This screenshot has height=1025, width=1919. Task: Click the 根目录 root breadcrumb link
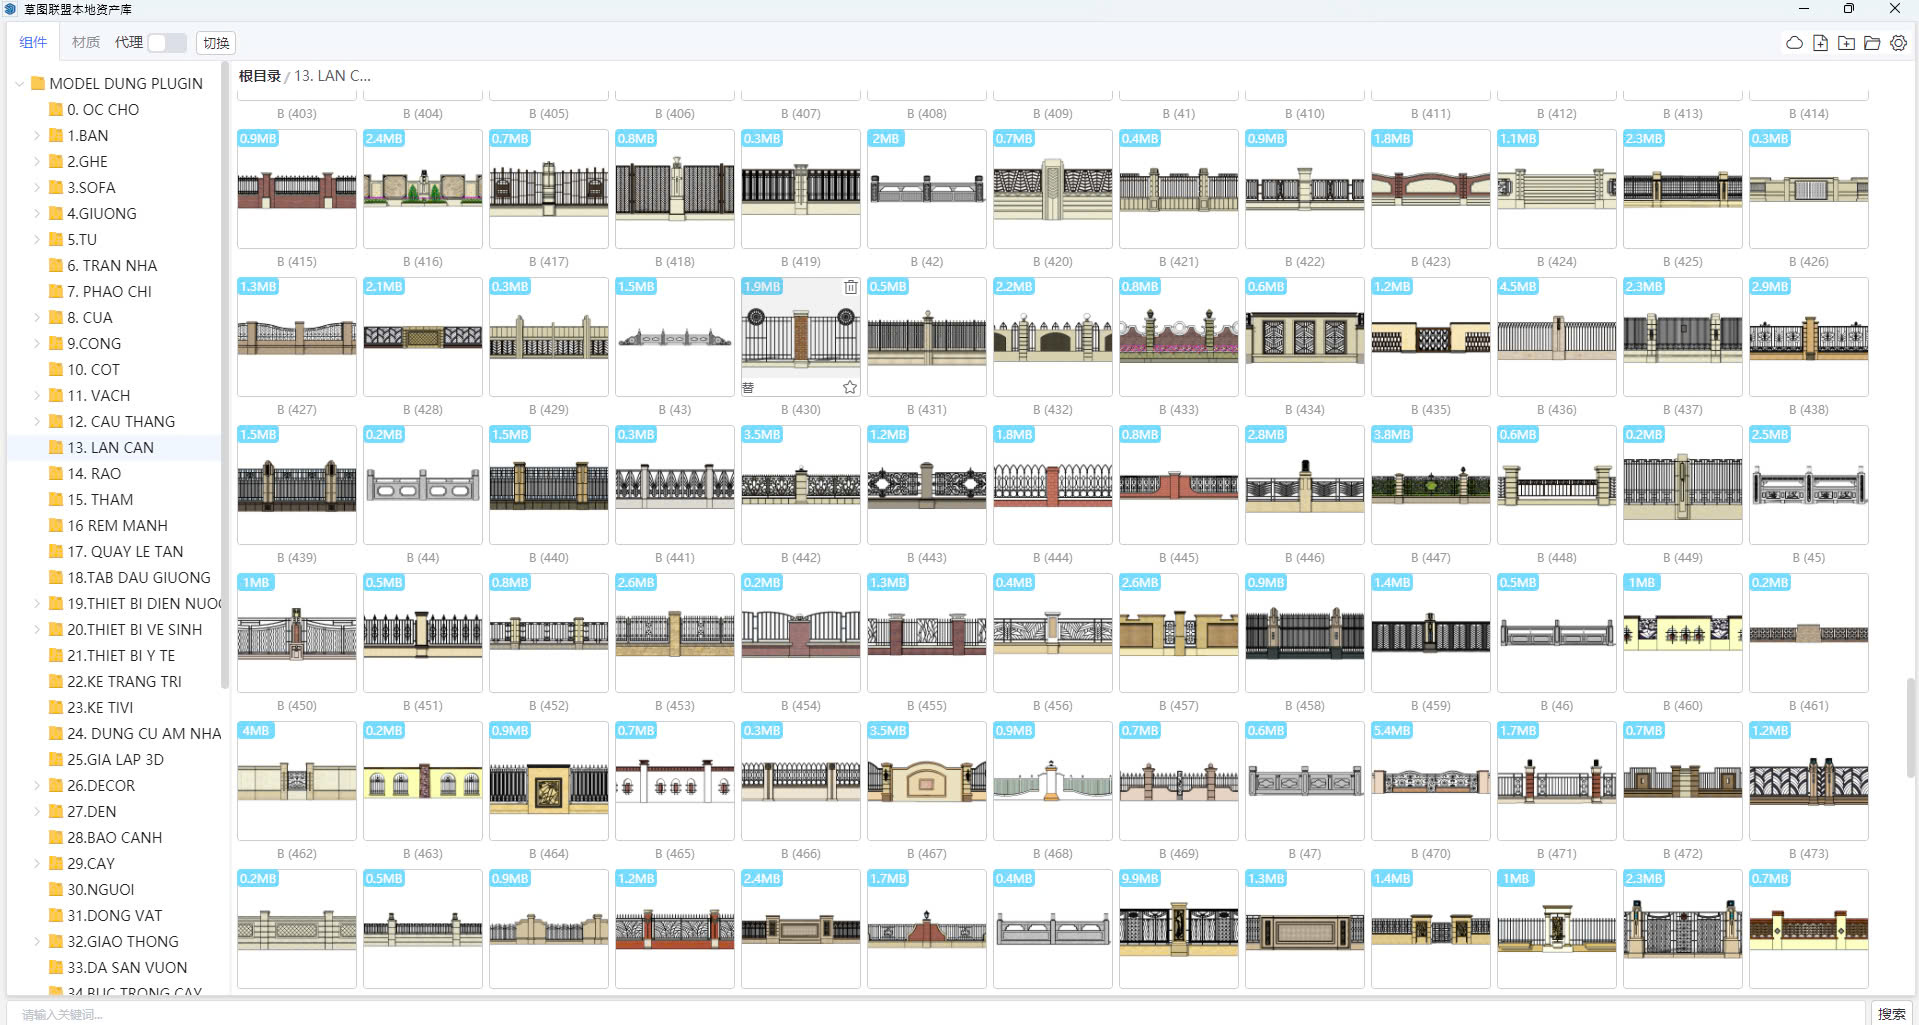(259, 76)
